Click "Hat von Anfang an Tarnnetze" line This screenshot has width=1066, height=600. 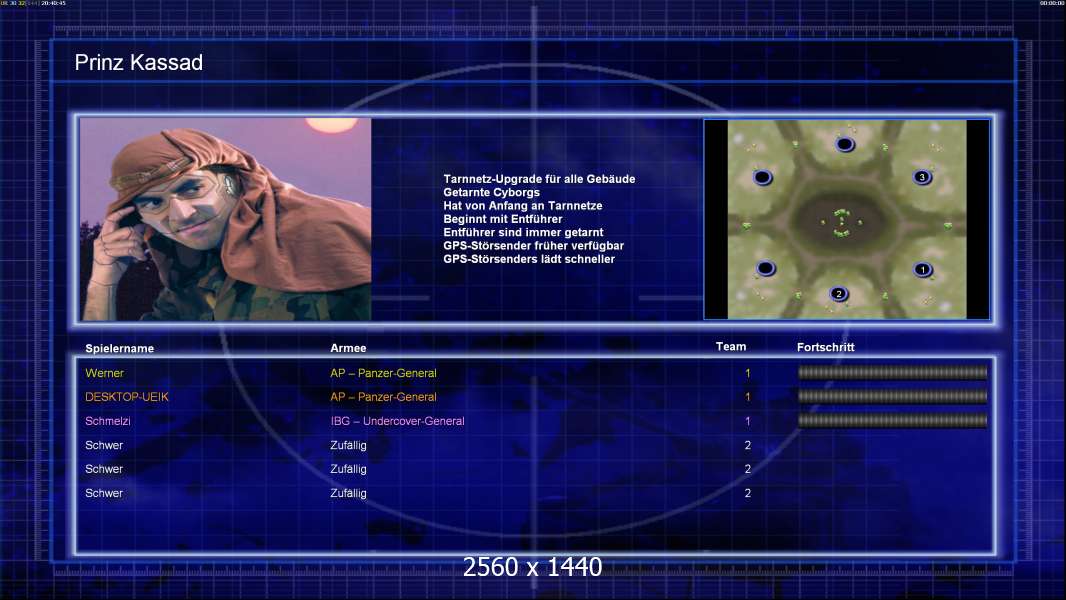pos(523,205)
